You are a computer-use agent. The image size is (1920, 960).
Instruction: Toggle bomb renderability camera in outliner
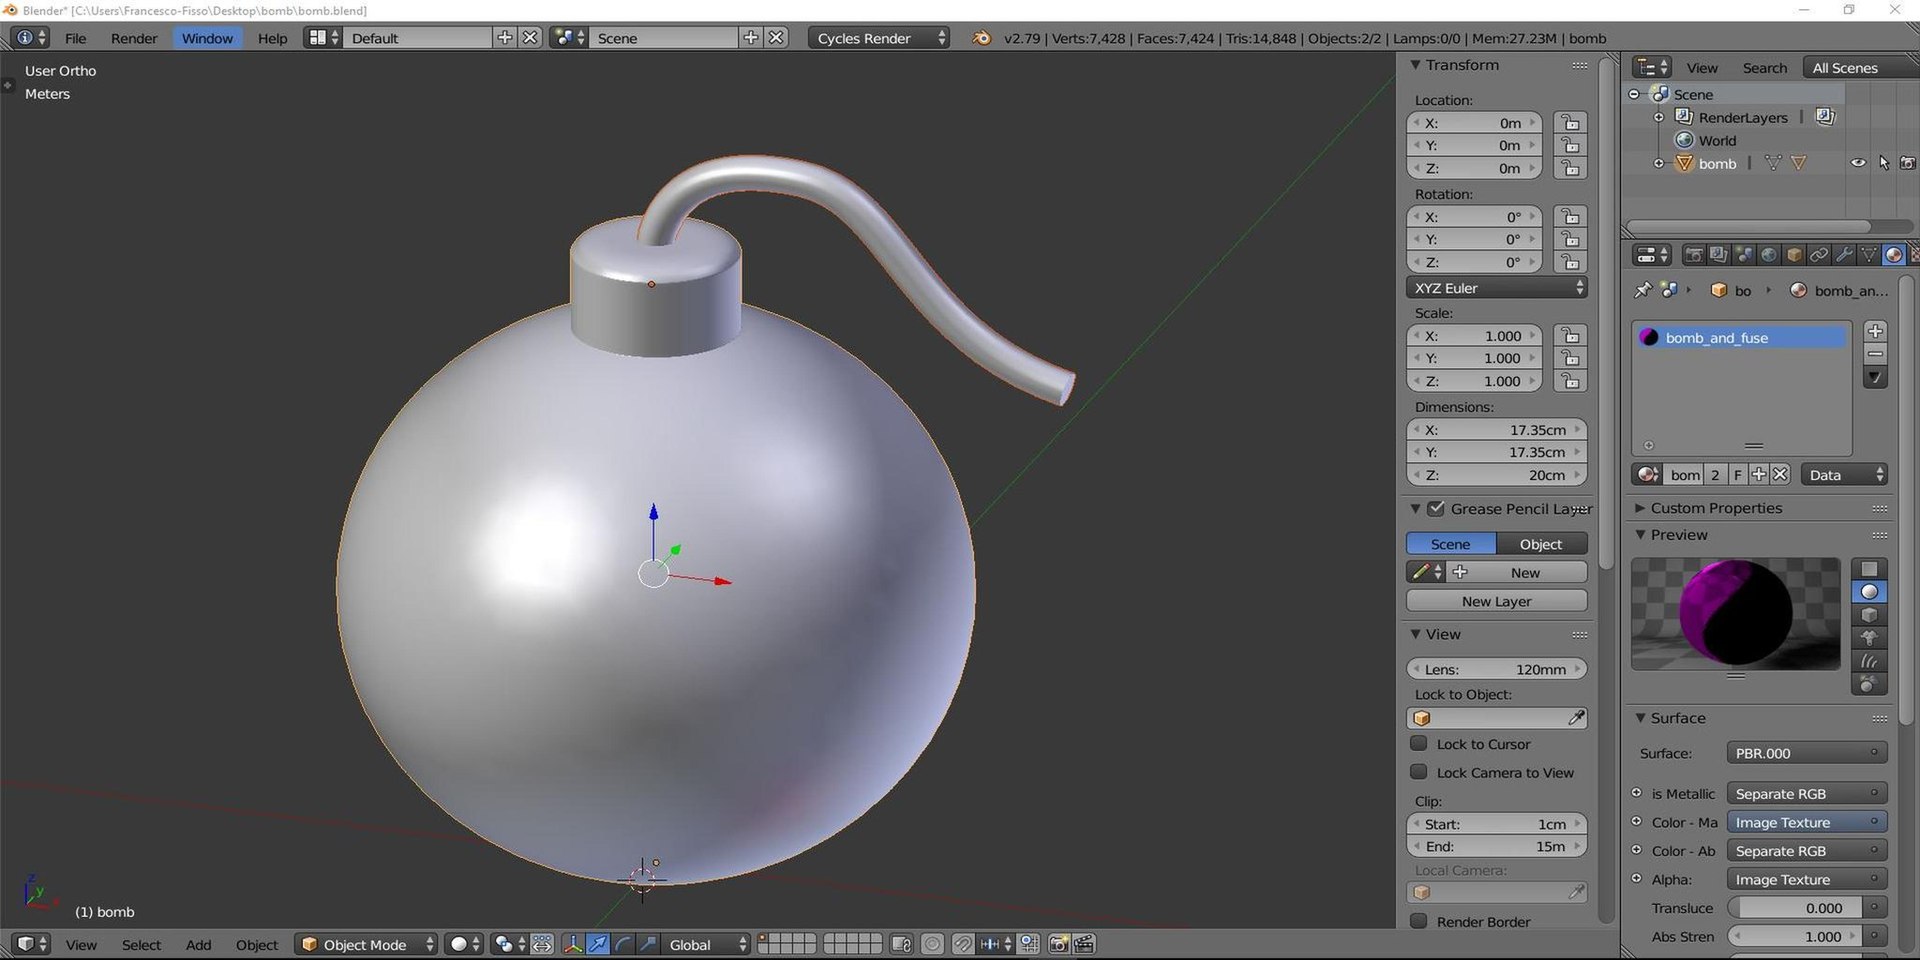pos(1908,163)
